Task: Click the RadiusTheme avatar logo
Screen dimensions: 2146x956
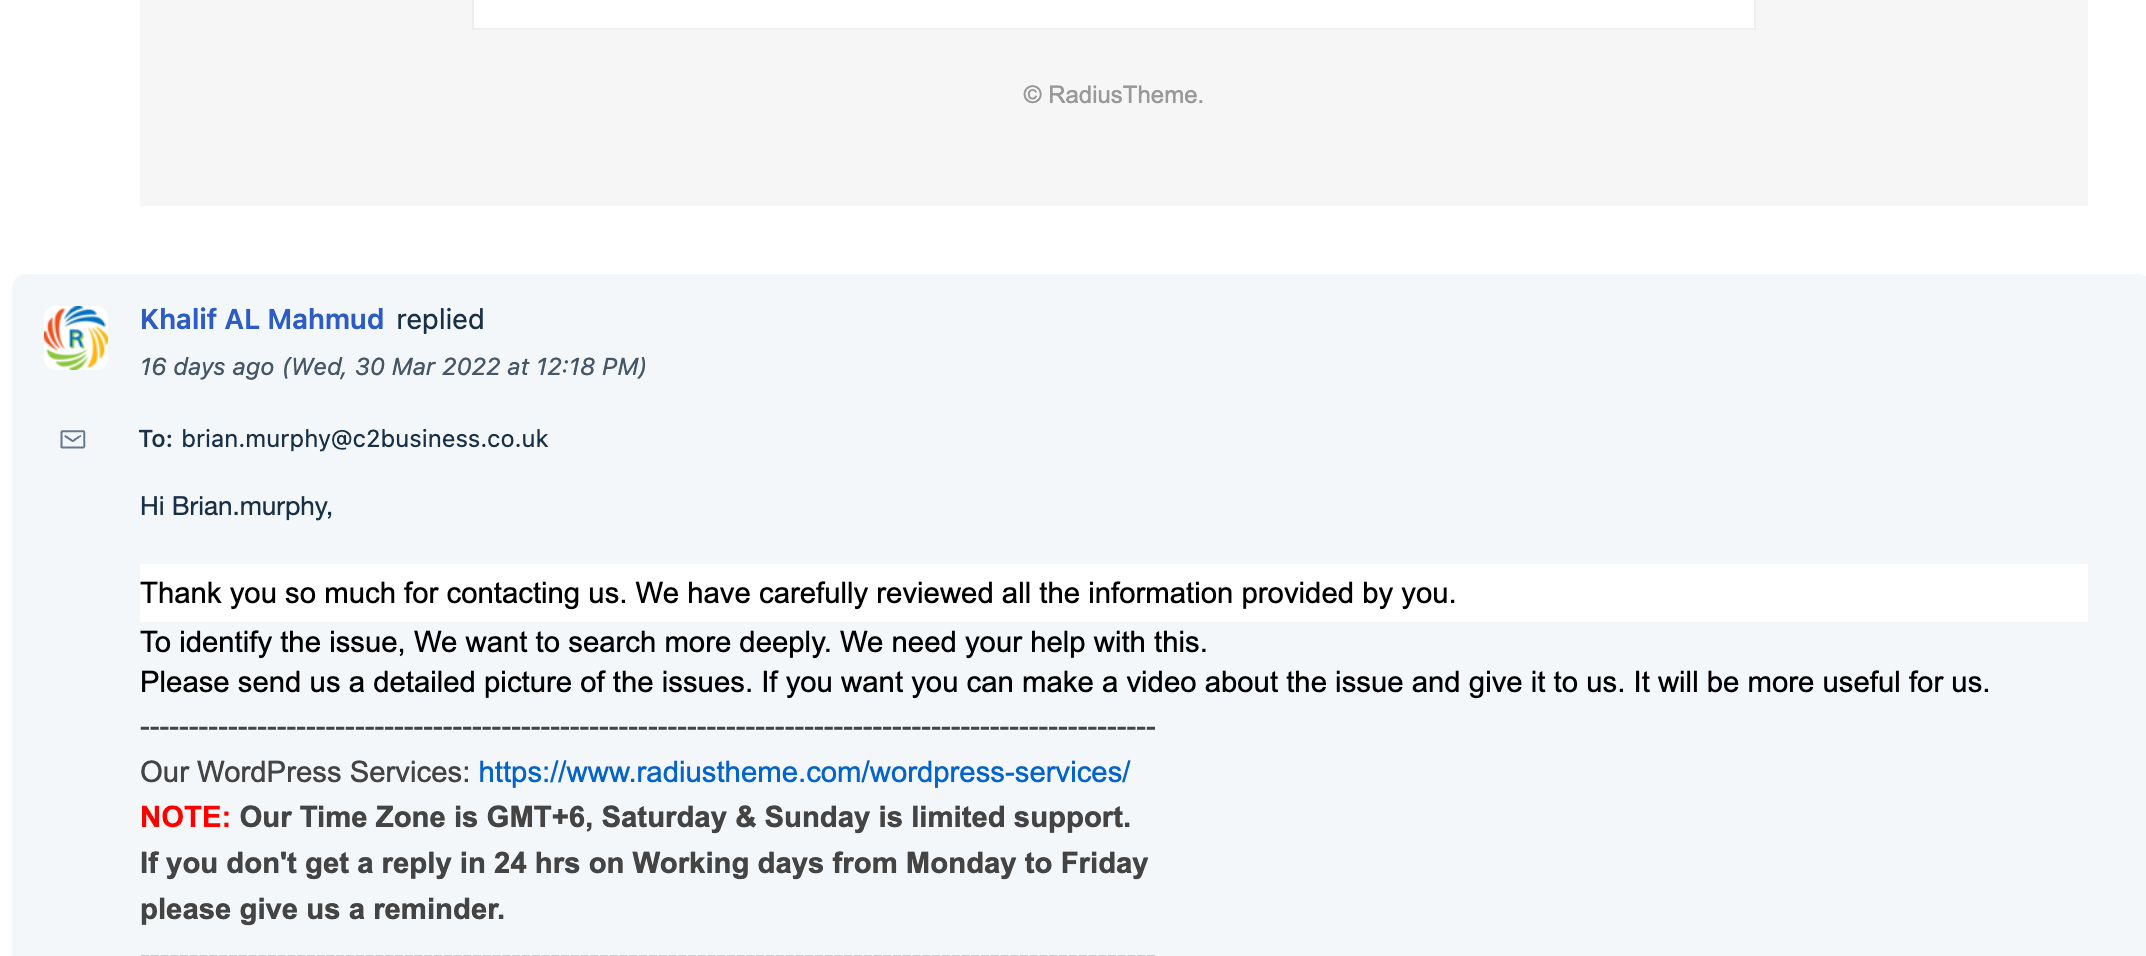Action: tap(76, 338)
